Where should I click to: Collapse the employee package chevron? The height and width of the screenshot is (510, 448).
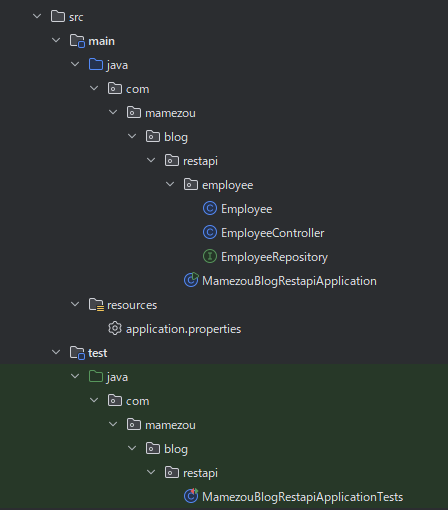coord(170,184)
